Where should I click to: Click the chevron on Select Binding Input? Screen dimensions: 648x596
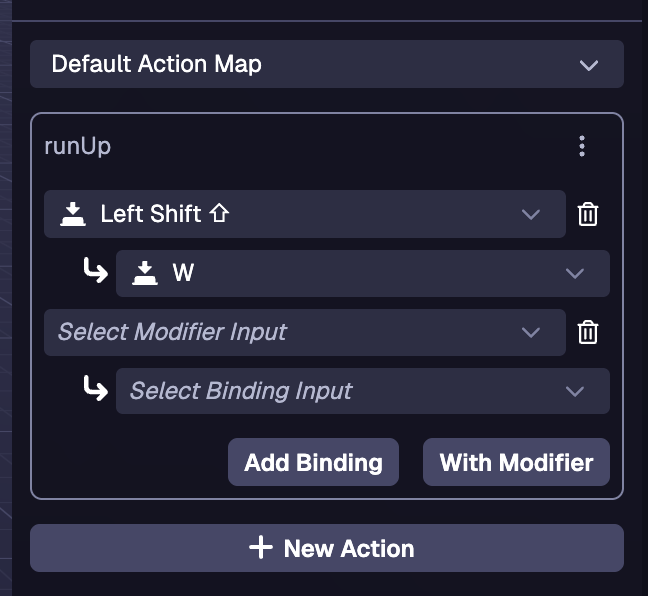coord(574,391)
